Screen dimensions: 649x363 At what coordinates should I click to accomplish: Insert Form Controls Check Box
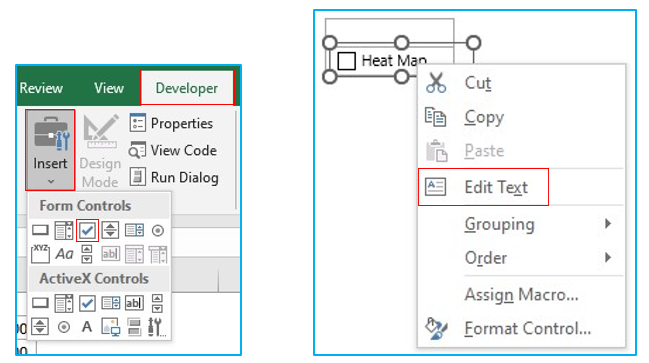(x=87, y=230)
